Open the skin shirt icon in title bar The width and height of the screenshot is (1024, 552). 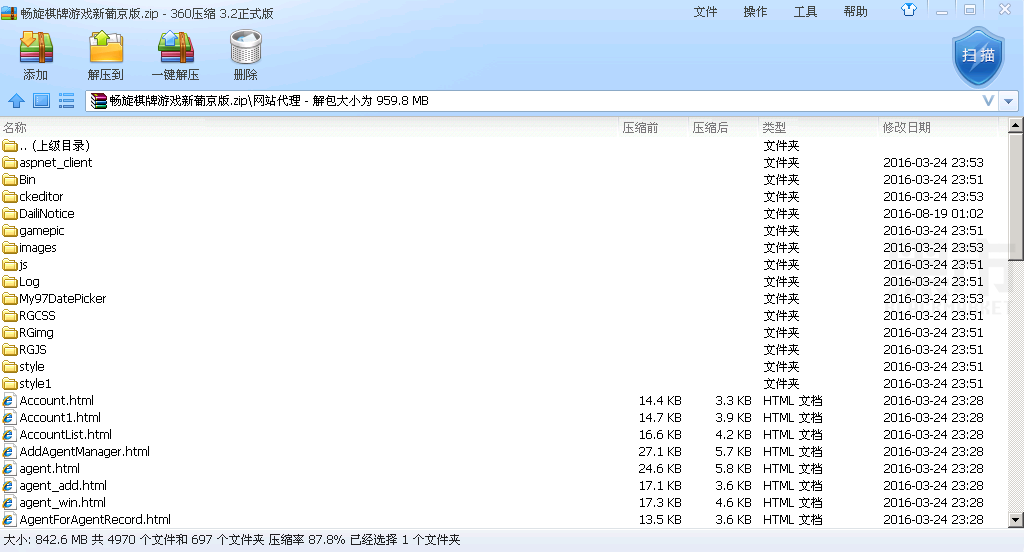[x=909, y=10]
